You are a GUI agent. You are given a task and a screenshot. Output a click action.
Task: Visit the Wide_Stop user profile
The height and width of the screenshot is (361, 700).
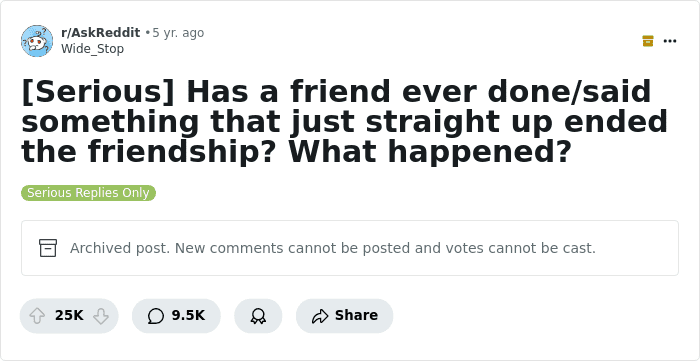(92, 49)
